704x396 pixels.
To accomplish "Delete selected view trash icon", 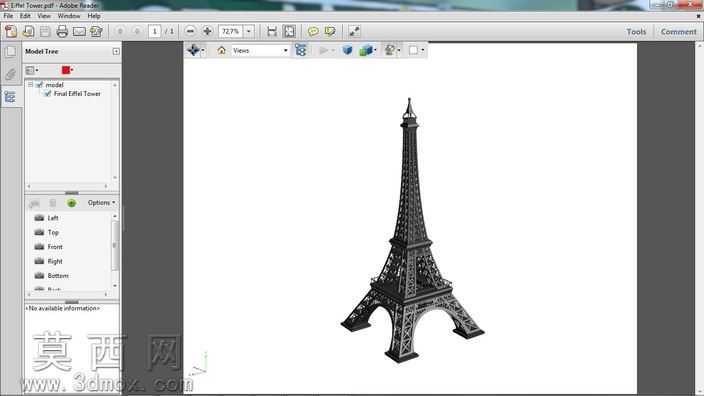I will [53, 203].
